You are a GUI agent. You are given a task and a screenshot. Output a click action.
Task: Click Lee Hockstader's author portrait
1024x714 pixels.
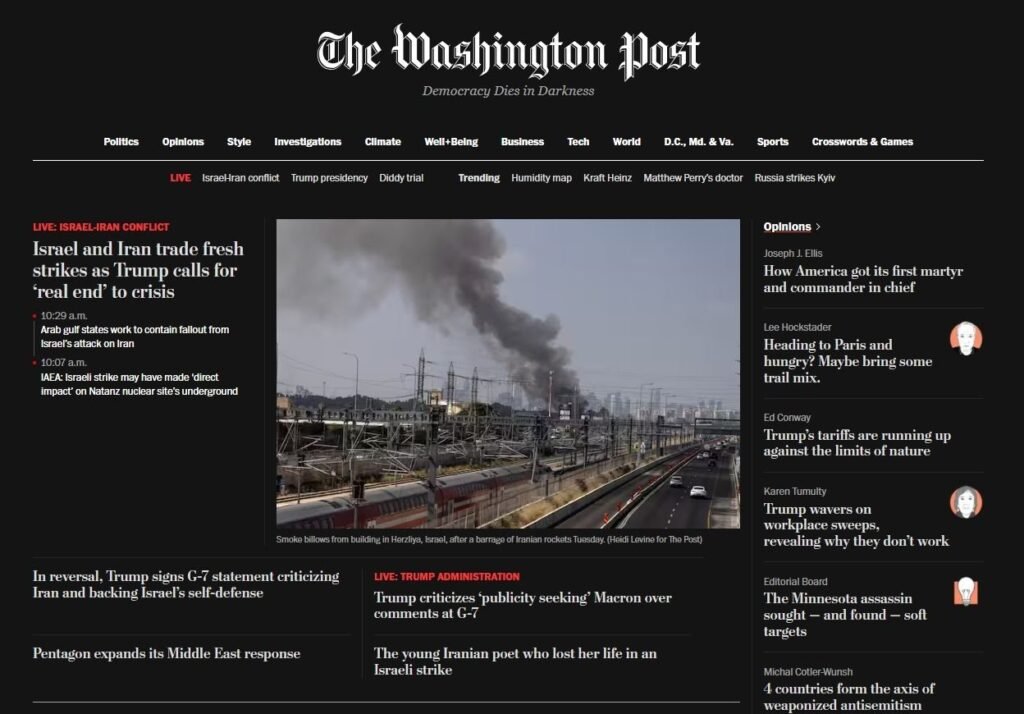(966, 338)
